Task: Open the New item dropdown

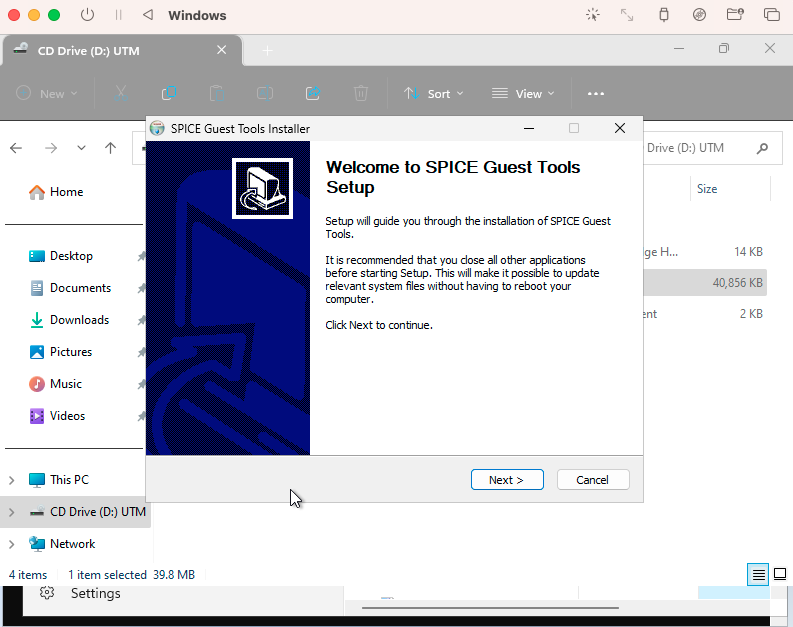Action: point(47,94)
